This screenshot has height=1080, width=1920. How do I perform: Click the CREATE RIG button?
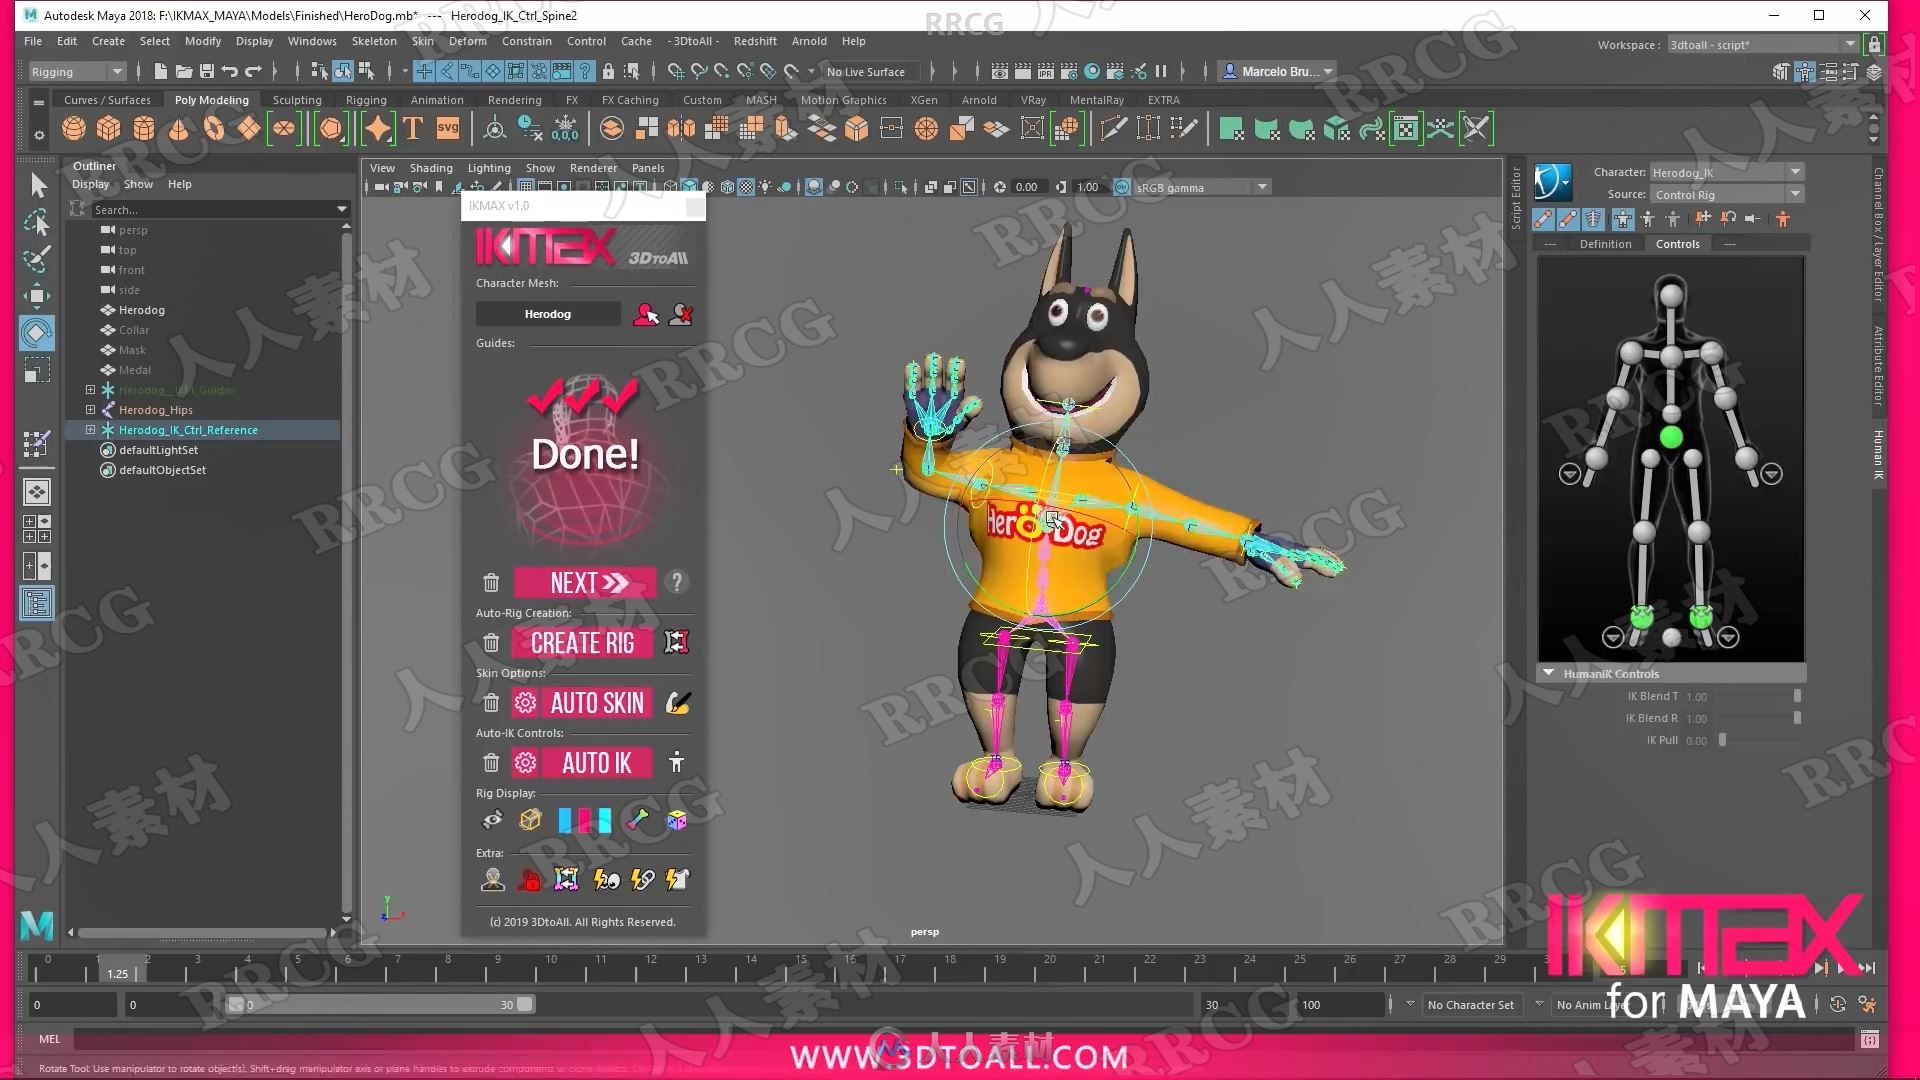pyautogui.click(x=583, y=643)
